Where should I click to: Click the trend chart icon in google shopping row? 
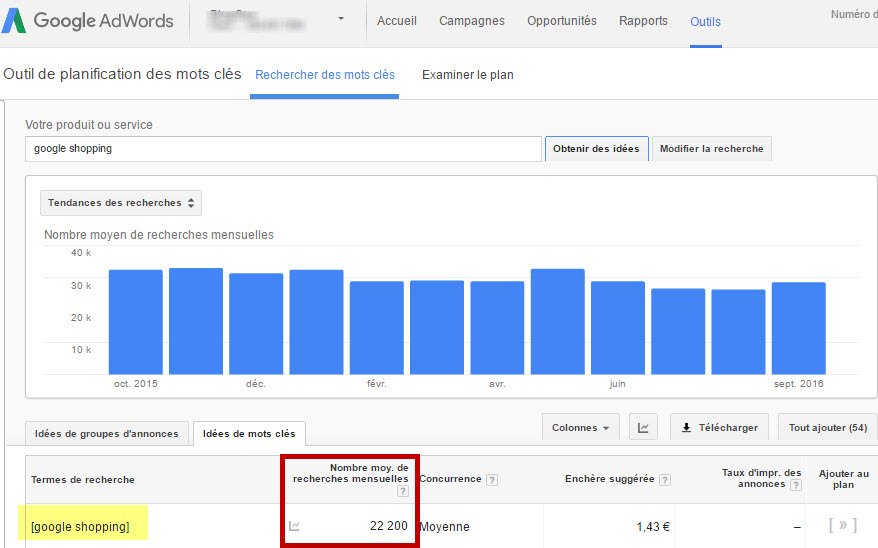click(294, 526)
